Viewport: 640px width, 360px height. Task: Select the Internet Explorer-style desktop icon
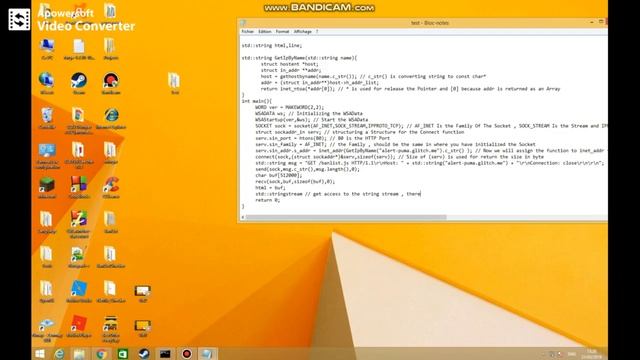111,118
